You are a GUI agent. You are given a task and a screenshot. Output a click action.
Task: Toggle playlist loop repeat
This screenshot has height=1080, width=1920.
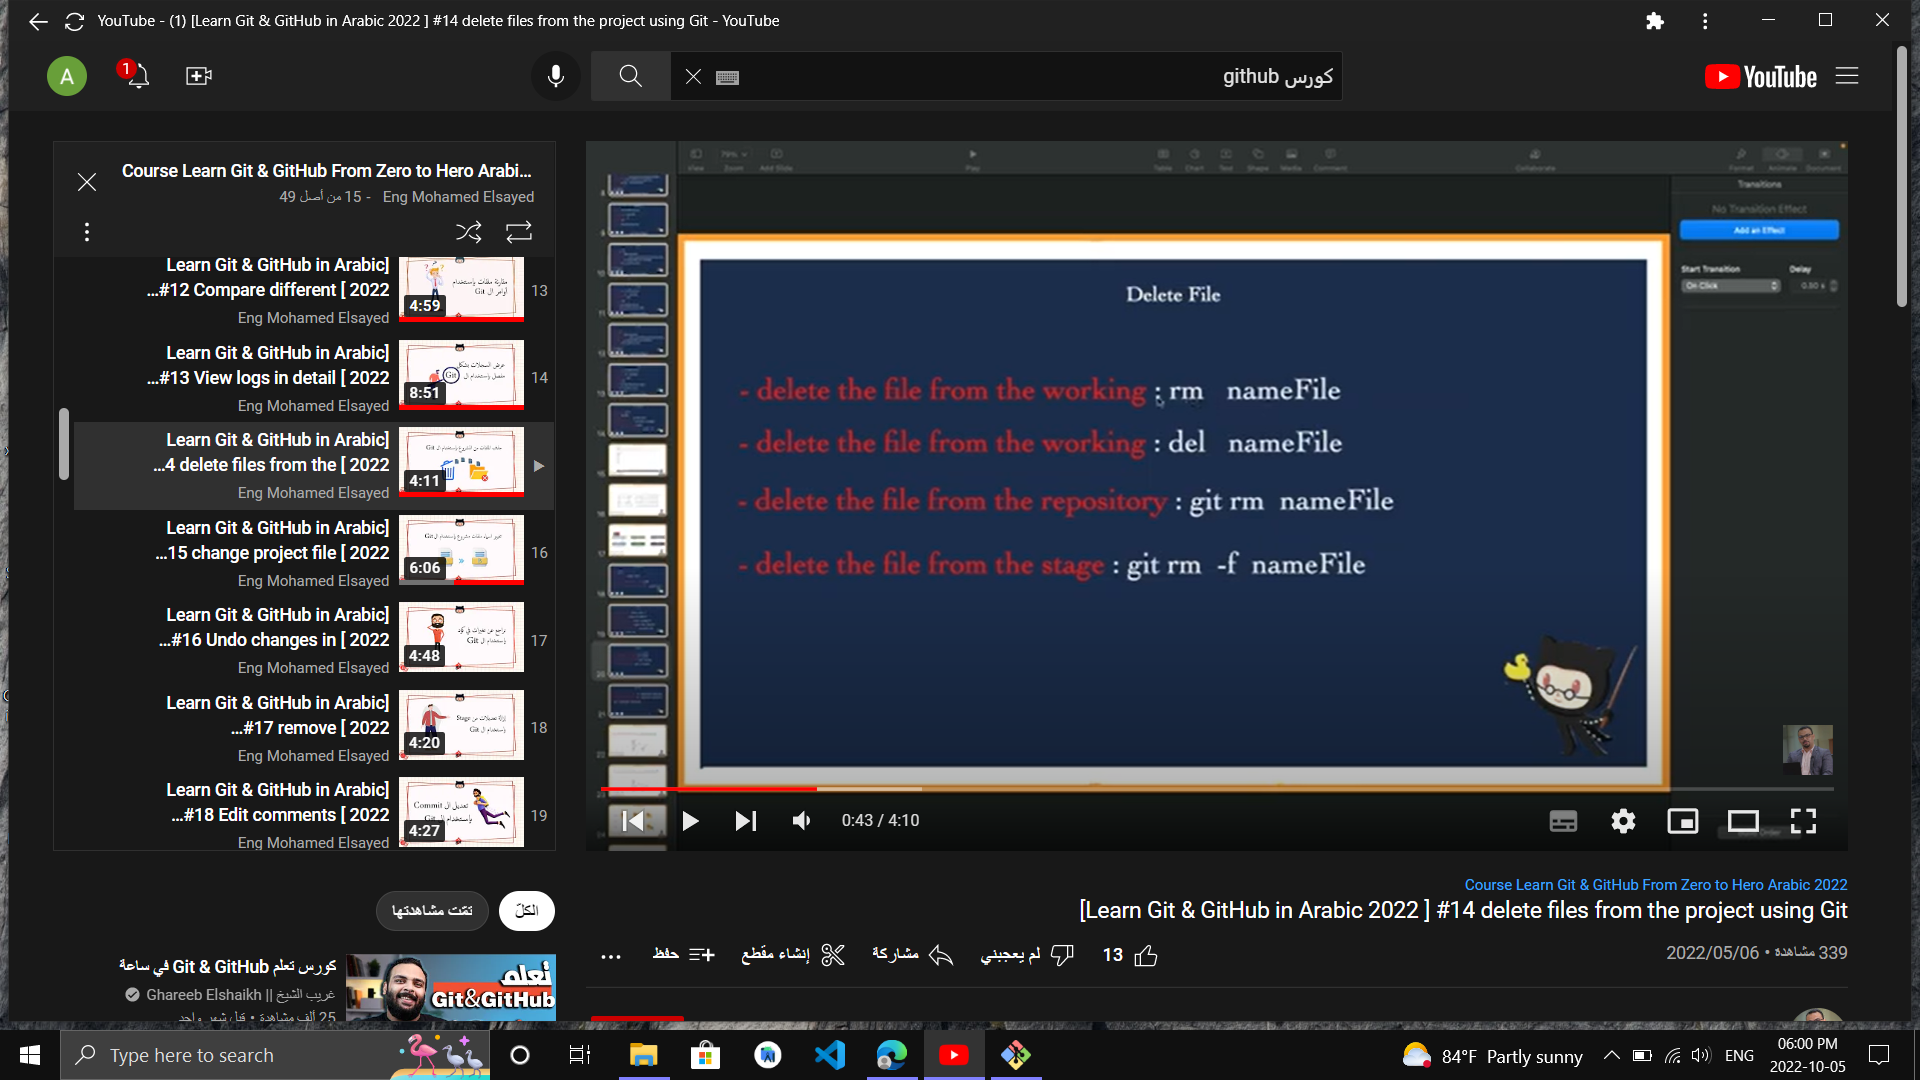(519, 232)
